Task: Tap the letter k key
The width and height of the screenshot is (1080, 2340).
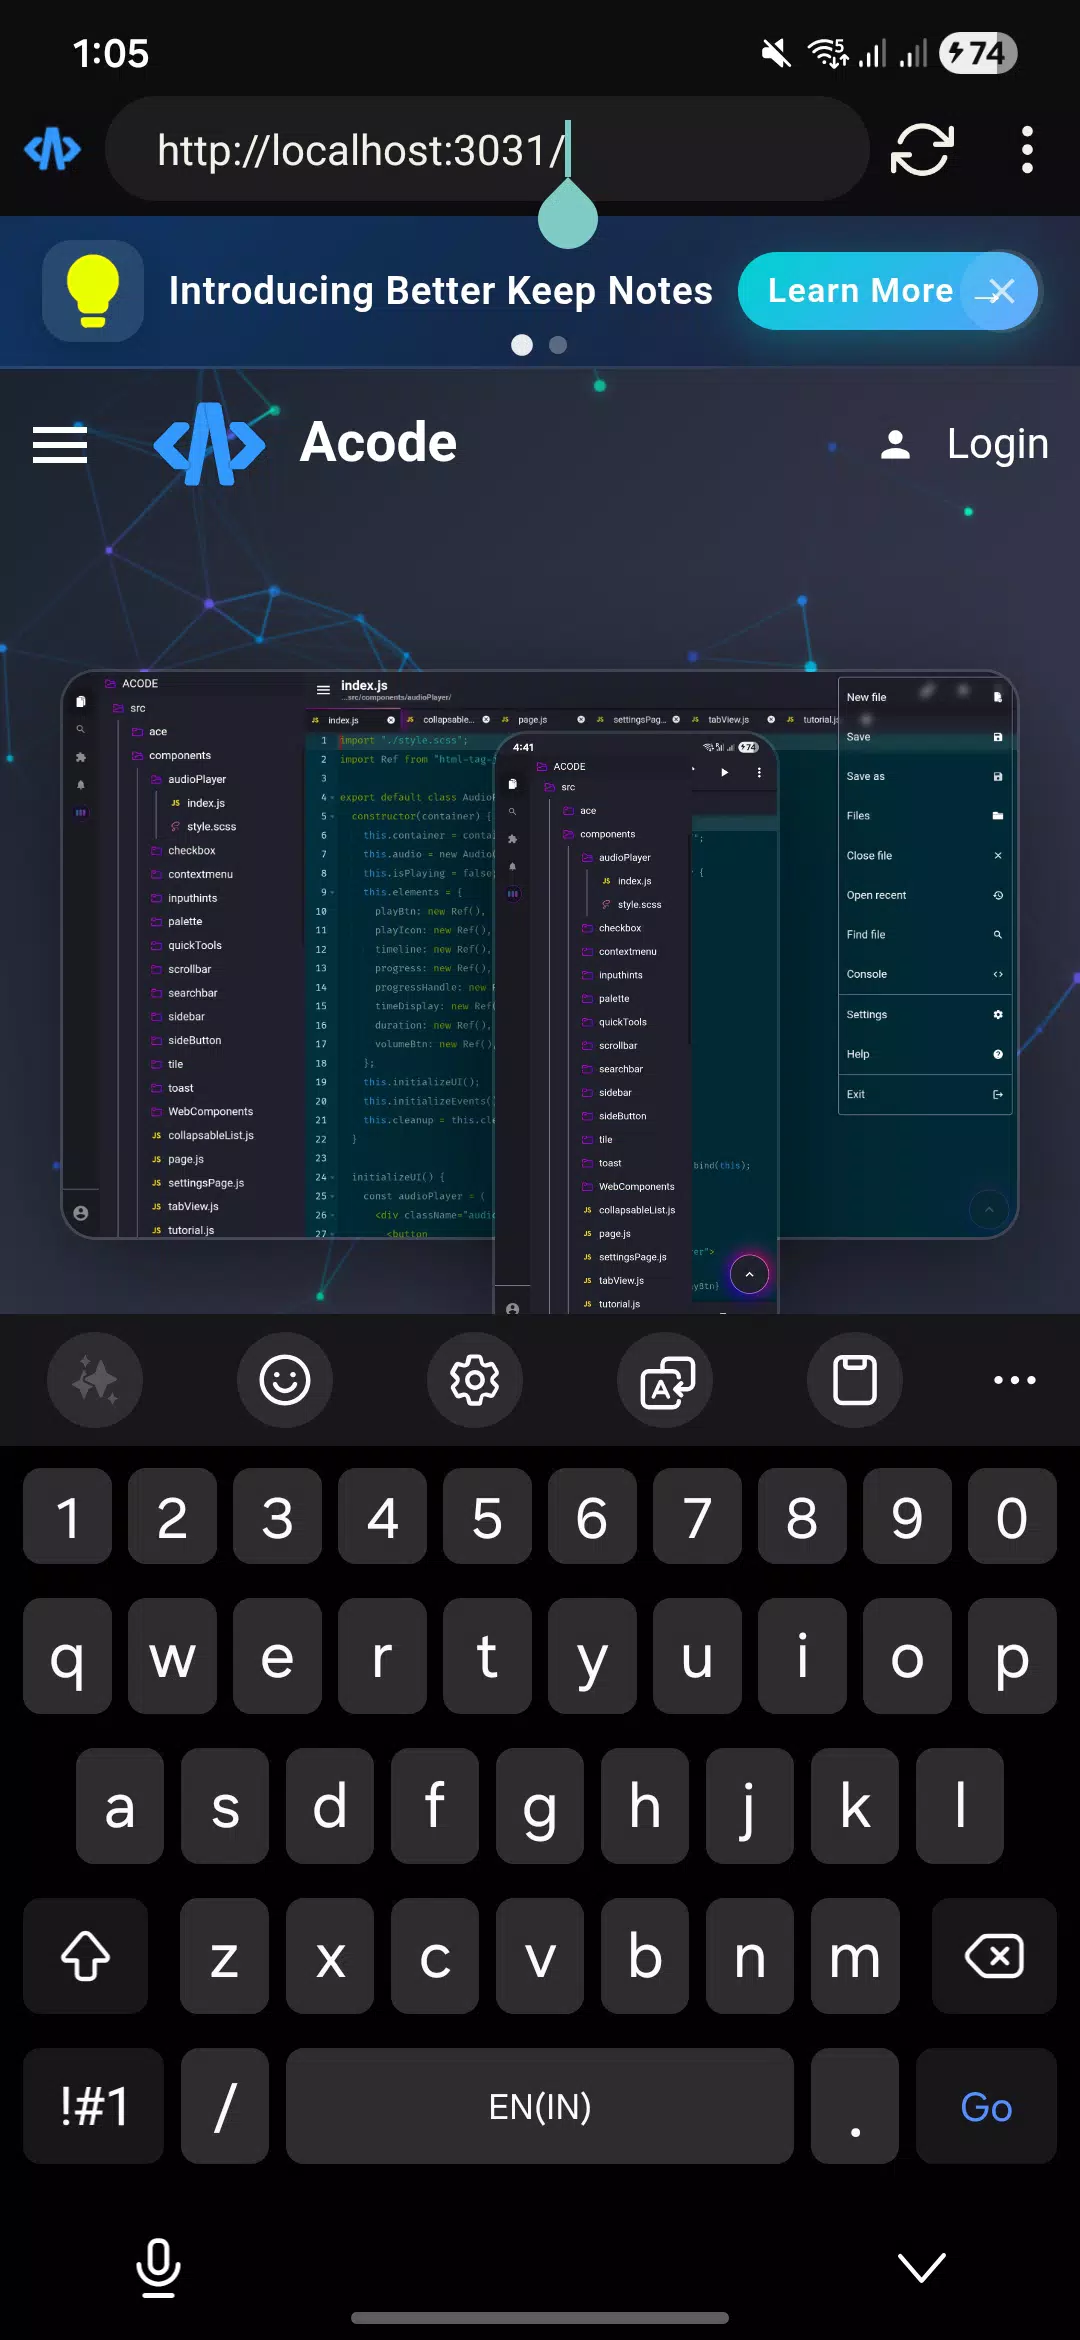Action: 855,1806
